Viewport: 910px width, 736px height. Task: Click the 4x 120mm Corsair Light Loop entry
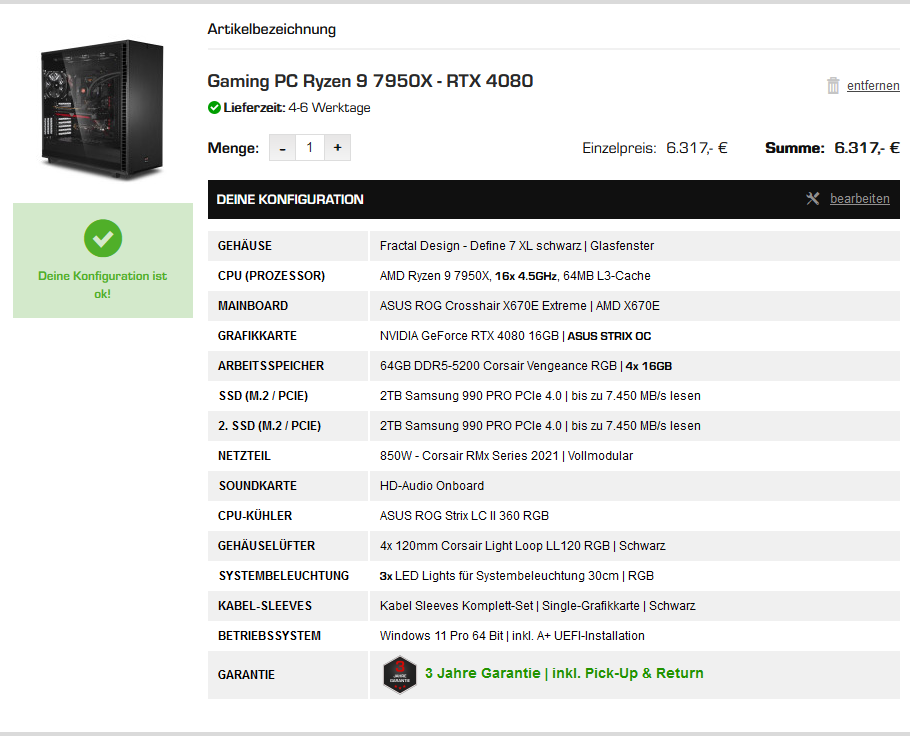click(522, 546)
